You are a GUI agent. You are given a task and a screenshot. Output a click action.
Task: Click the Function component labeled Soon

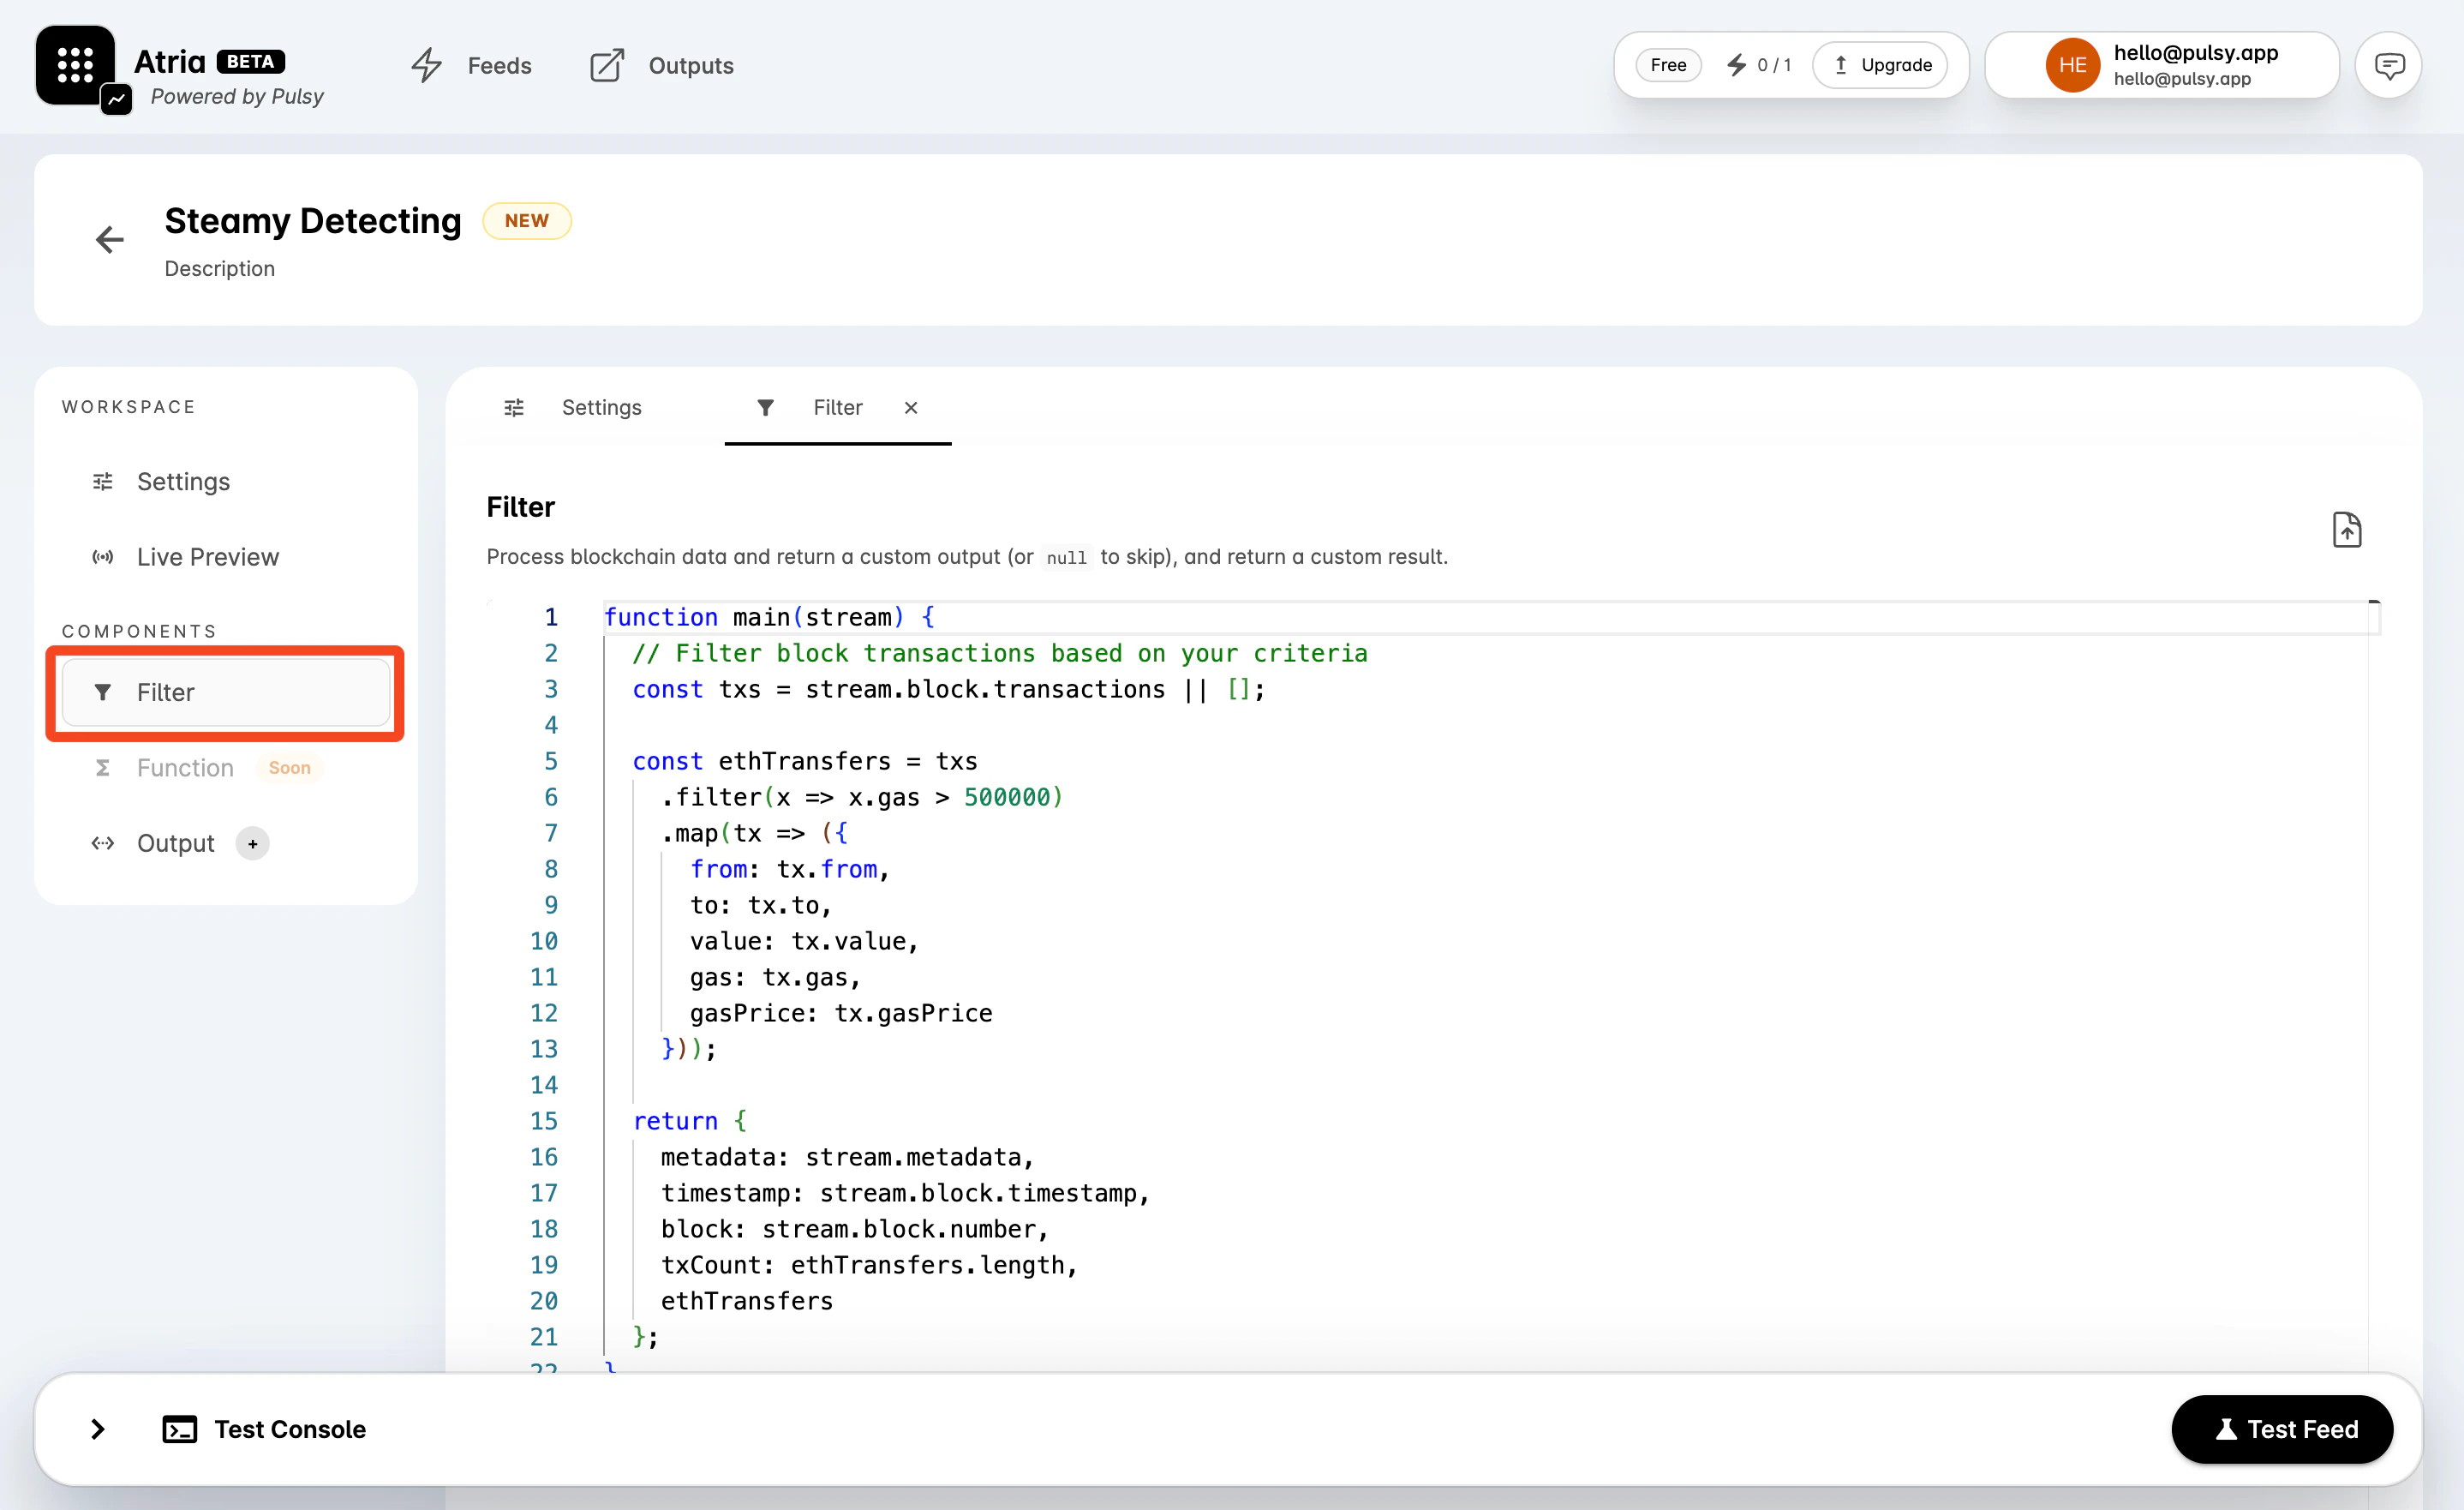tap(226, 768)
